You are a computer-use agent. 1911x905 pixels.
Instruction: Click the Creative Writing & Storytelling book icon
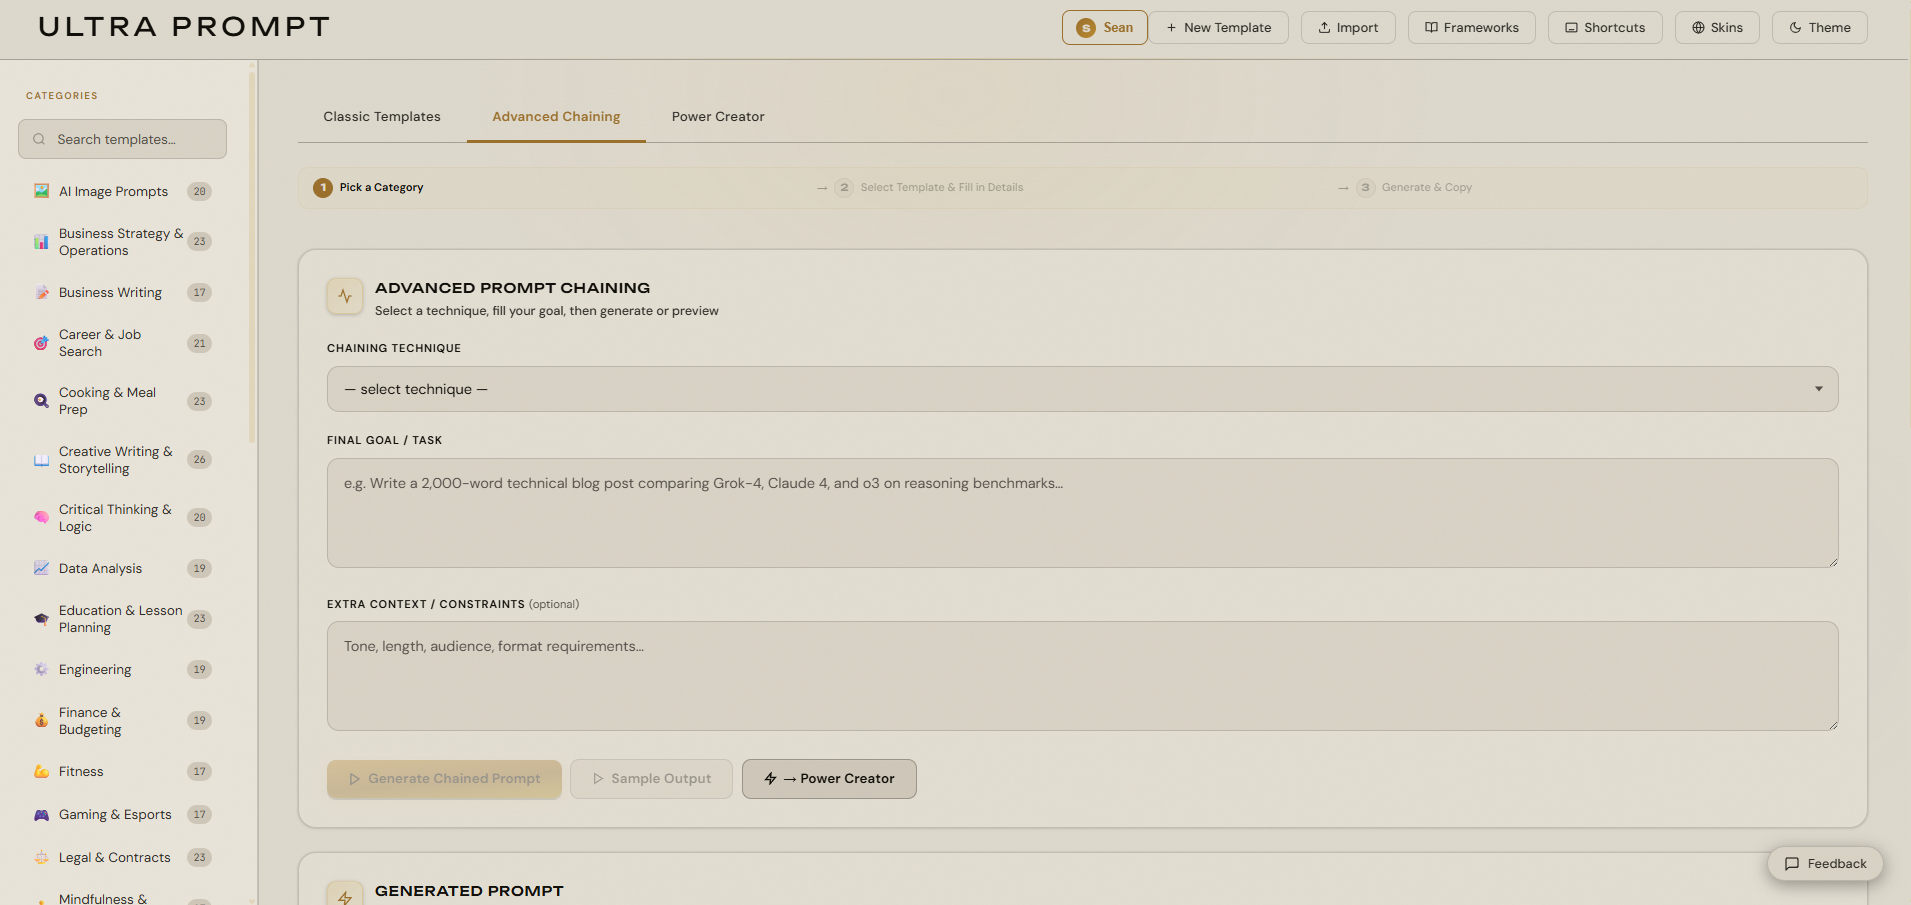click(x=41, y=460)
